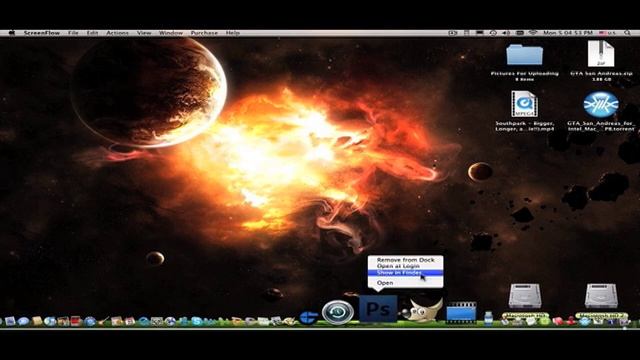640x360 pixels.
Task: Click the blue filmstrip icon in dock
Action: (461, 313)
